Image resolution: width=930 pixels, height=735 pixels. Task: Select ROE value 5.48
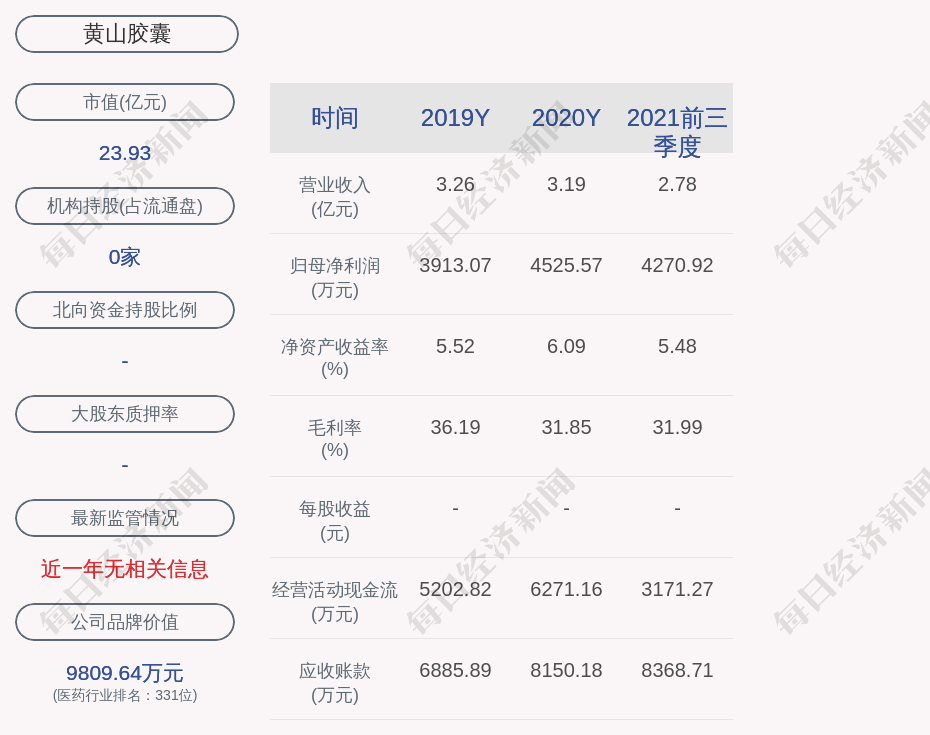tap(677, 346)
